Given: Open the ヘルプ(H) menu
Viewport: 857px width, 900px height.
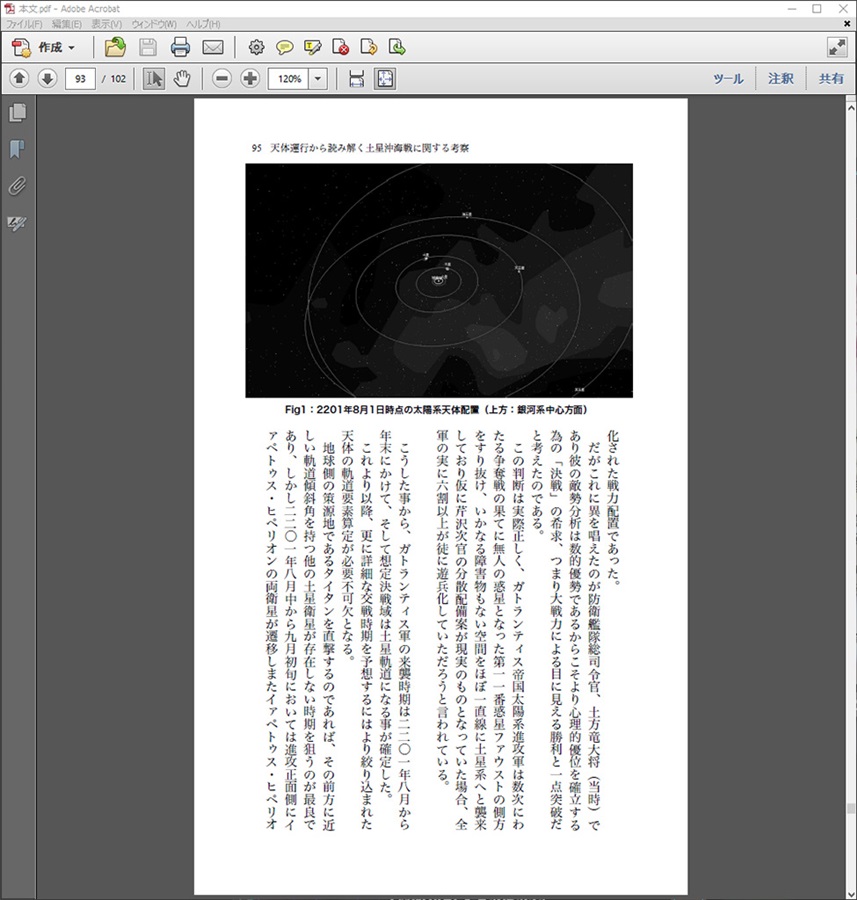Looking at the screenshot, I should click(203, 24).
